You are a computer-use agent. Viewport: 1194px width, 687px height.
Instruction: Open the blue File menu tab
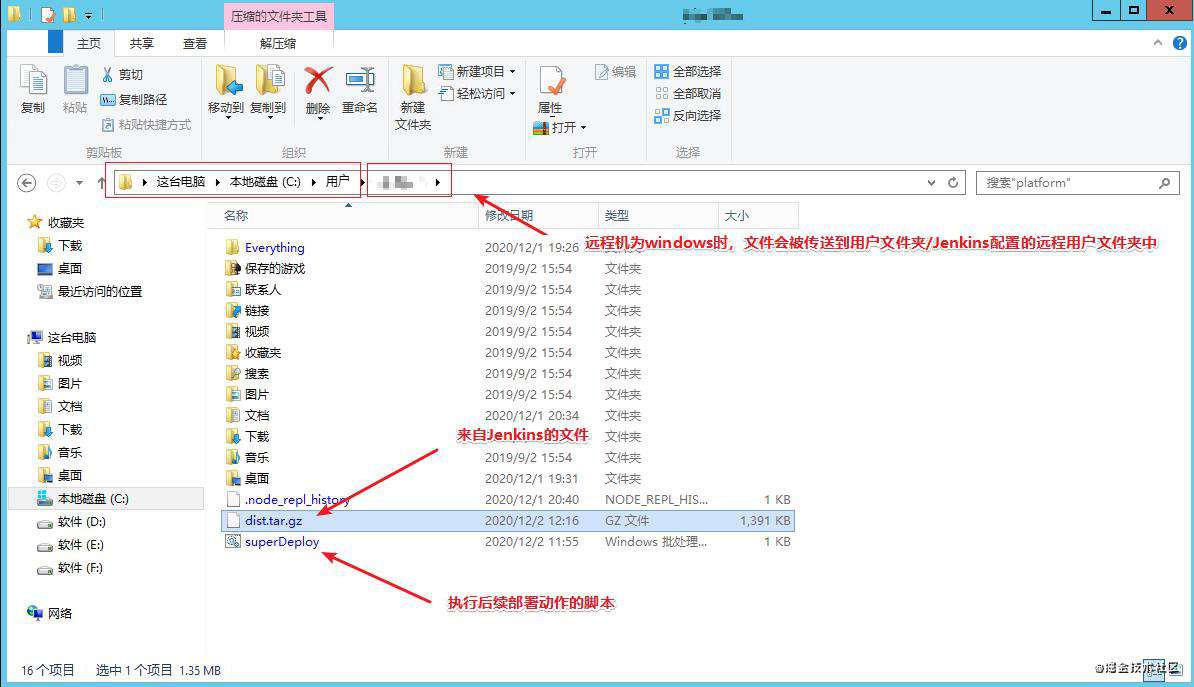(55, 42)
